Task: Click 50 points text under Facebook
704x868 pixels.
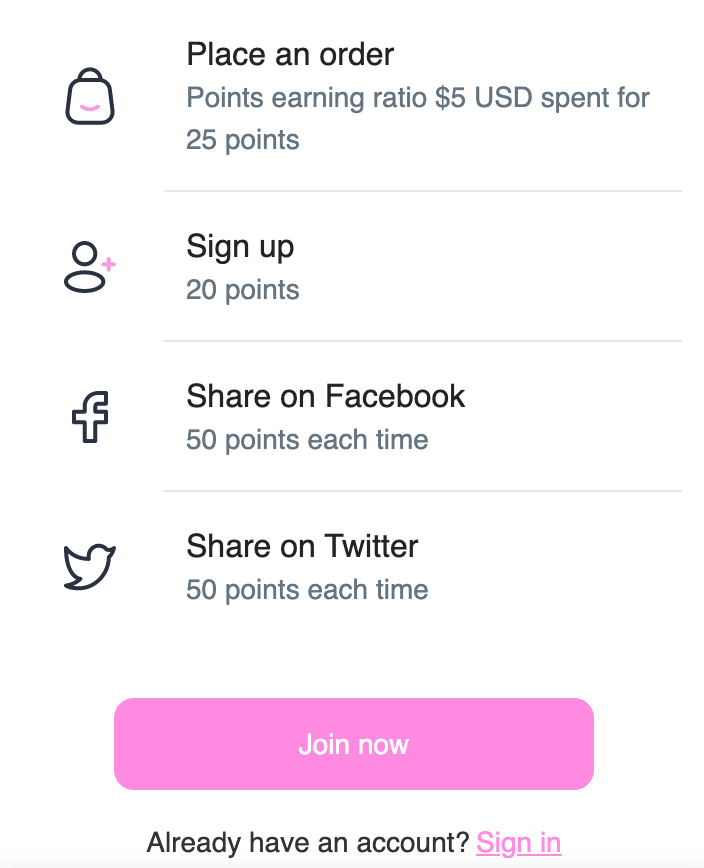Action: tap(307, 440)
